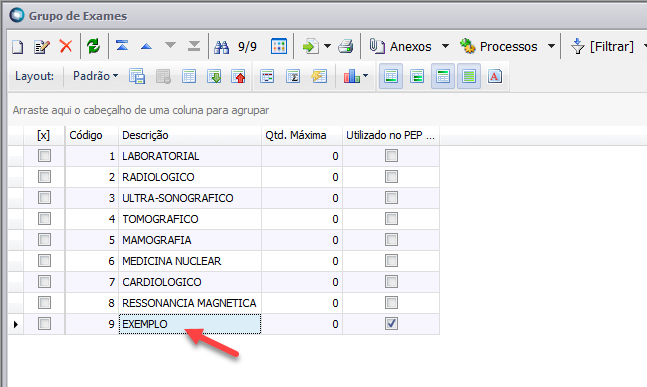
Task: Click the Processos label
Action: pos(508,47)
